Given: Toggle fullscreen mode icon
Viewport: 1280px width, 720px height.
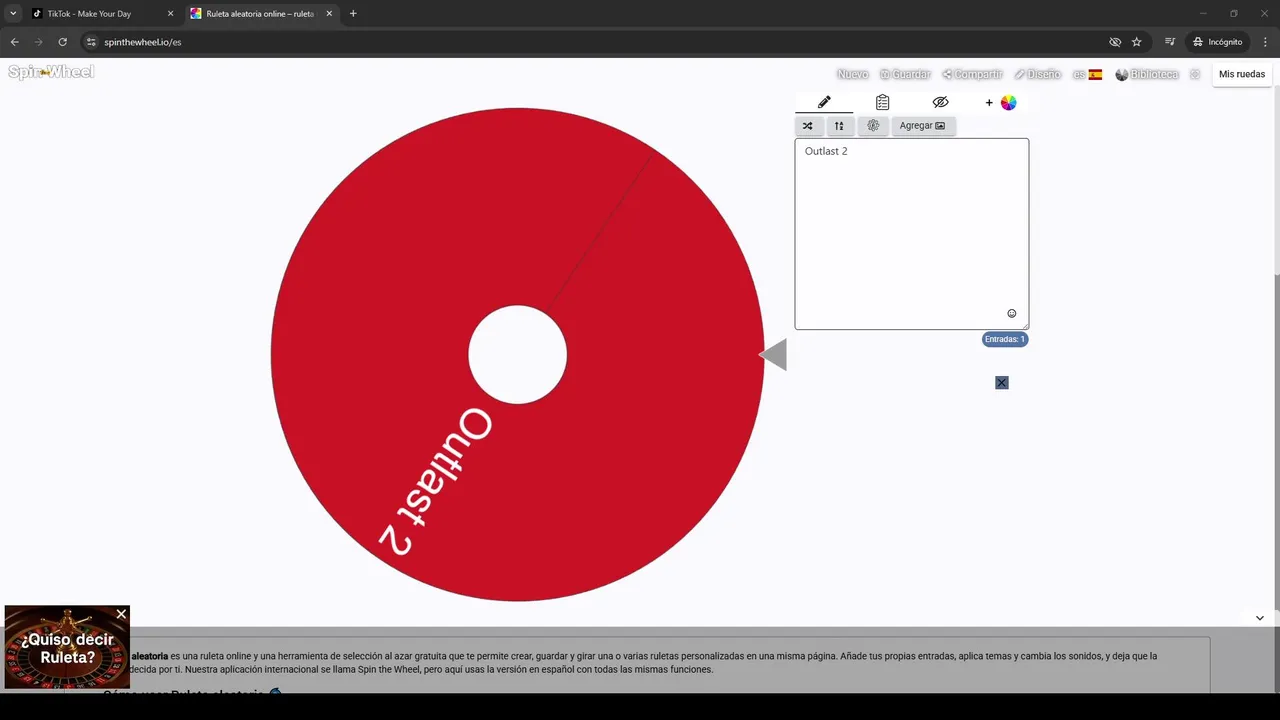Looking at the screenshot, I should pyautogui.click(x=1195, y=75).
